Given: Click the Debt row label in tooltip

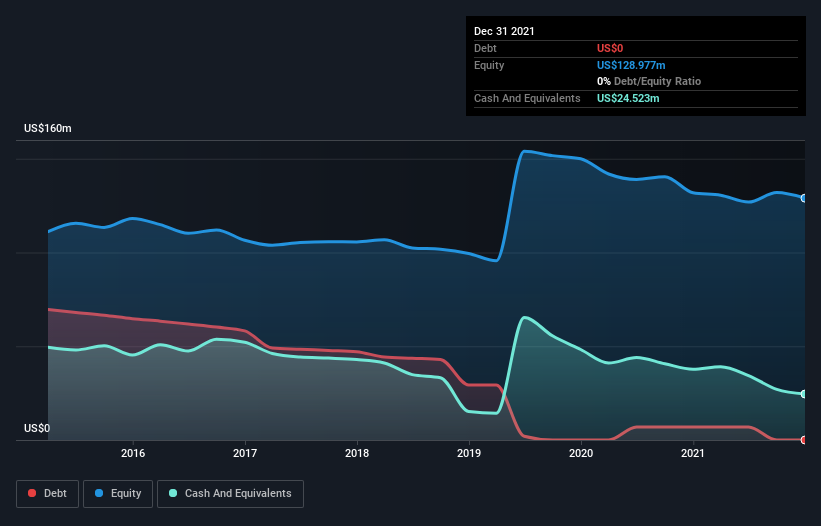Looking at the screenshot, I should (485, 48).
